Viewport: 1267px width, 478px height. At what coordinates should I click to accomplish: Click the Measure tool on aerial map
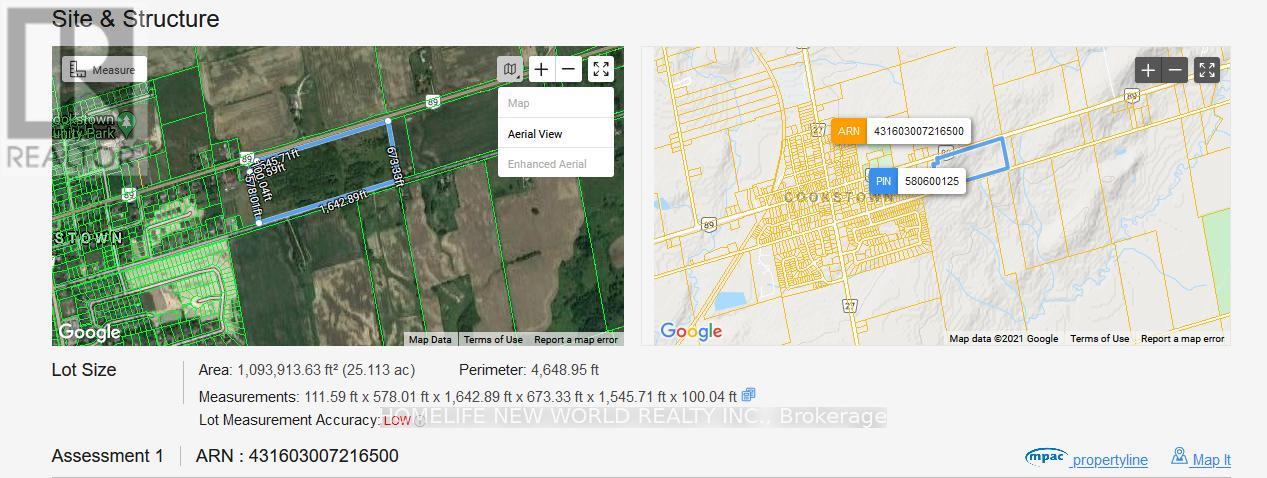(105, 69)
